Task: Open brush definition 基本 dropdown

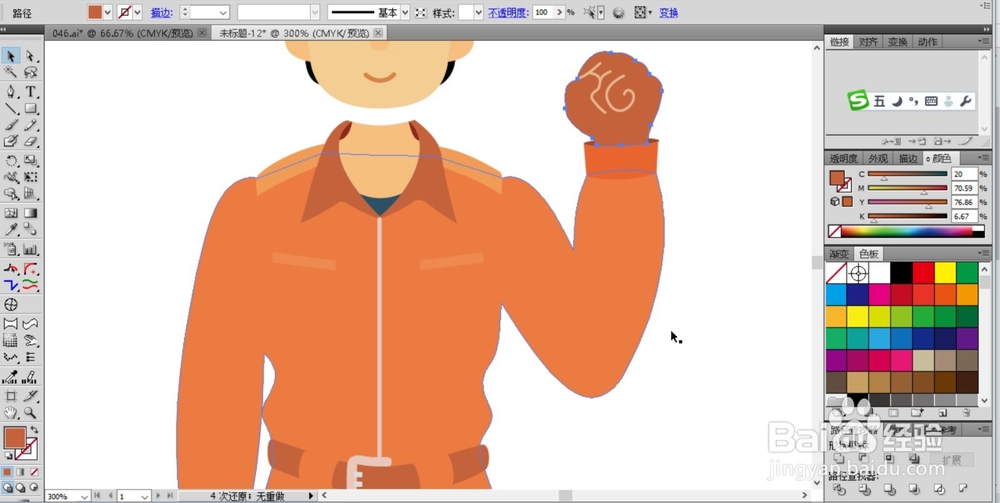Action: pos(404,13)
